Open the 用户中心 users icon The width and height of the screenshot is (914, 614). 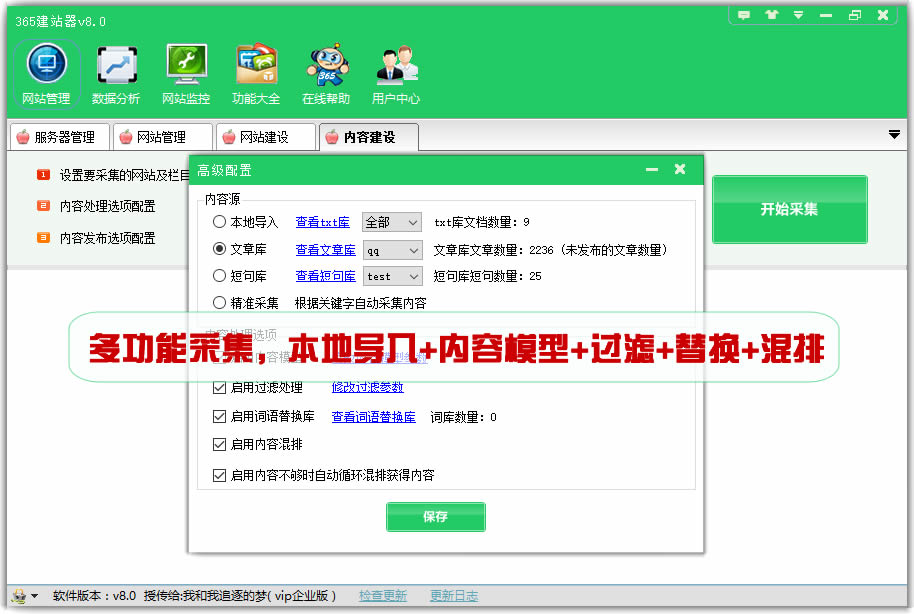pyautogui.click(x=396, y=66)
